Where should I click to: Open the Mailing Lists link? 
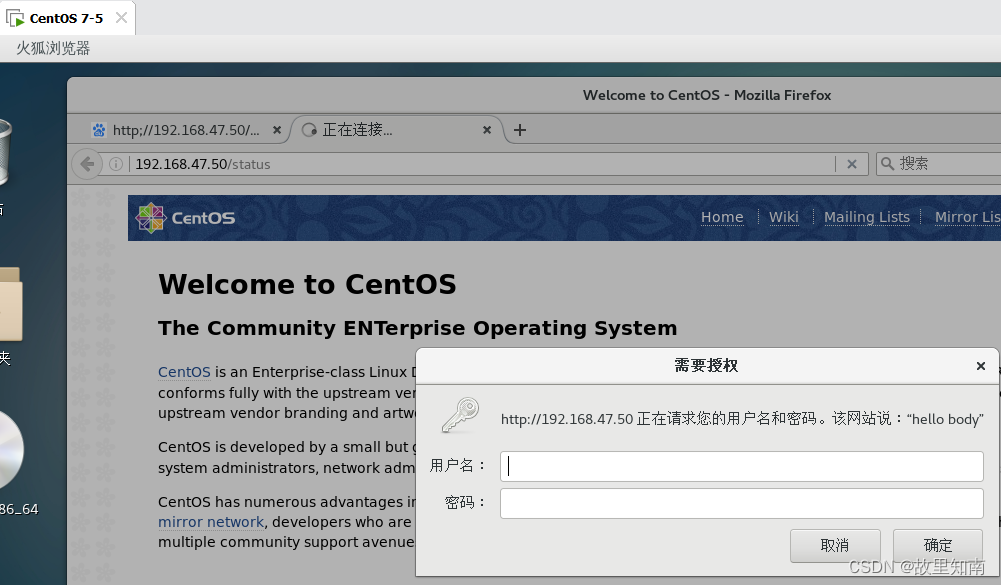point(867,217)
